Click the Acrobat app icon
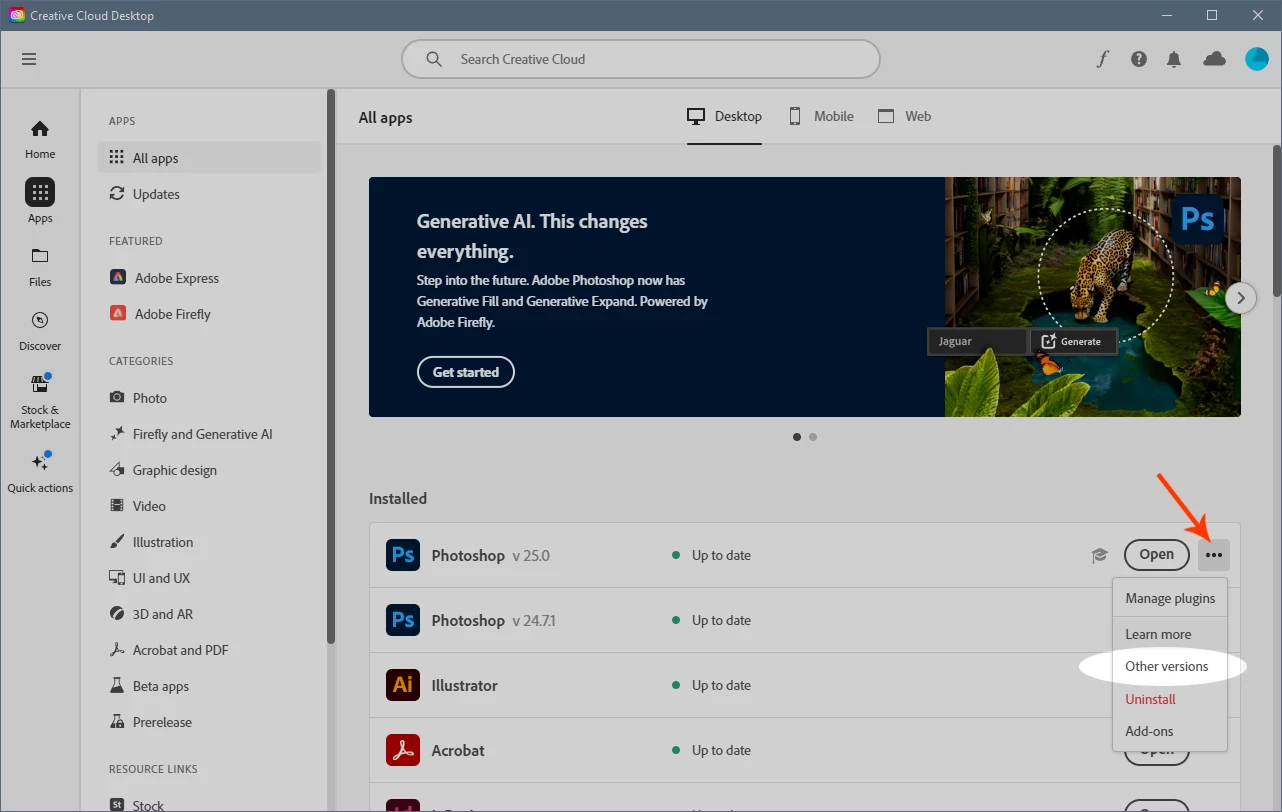The height and width of the screenshot is (812, 1282). 403,750
